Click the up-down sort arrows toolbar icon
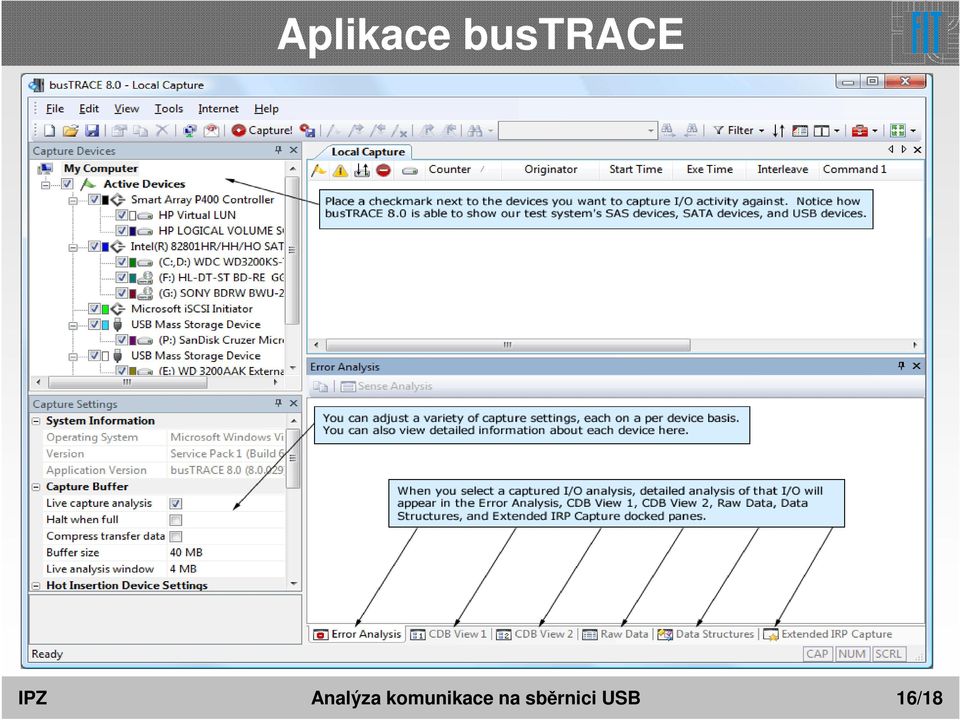The height and width of the screenshot is (720, 960). [x=778, y=130]
